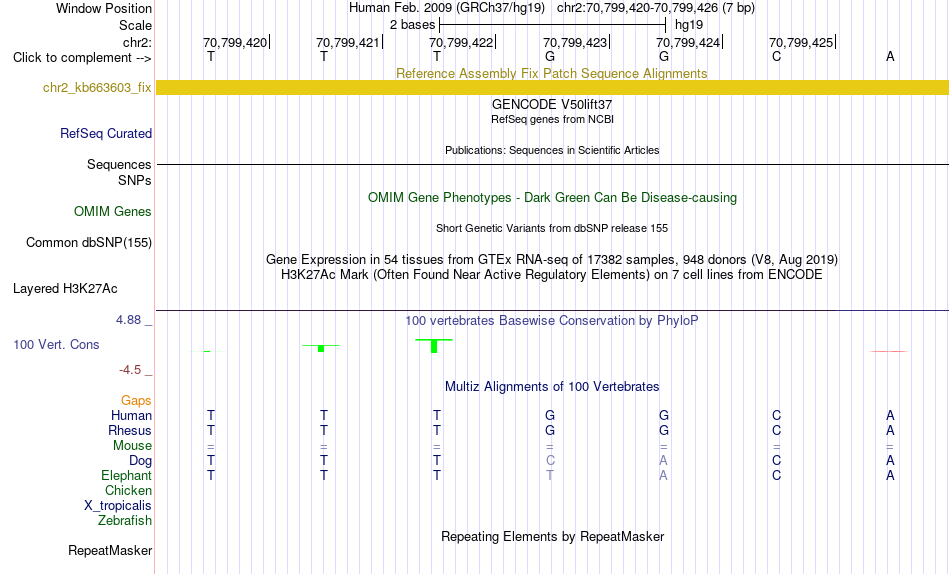Screen dimensions: 950x574
Task: Click the RepeatMasker track label
Action: pyautogui.click(x=110, y=550)
